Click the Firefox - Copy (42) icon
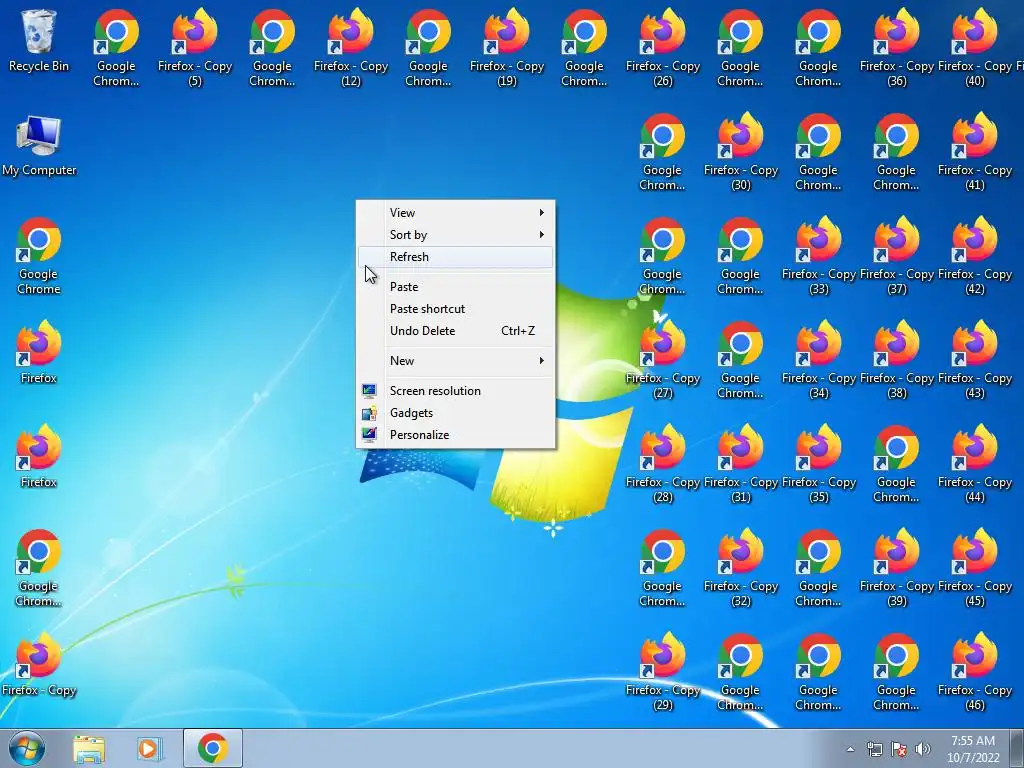 (x=974, y=255)
